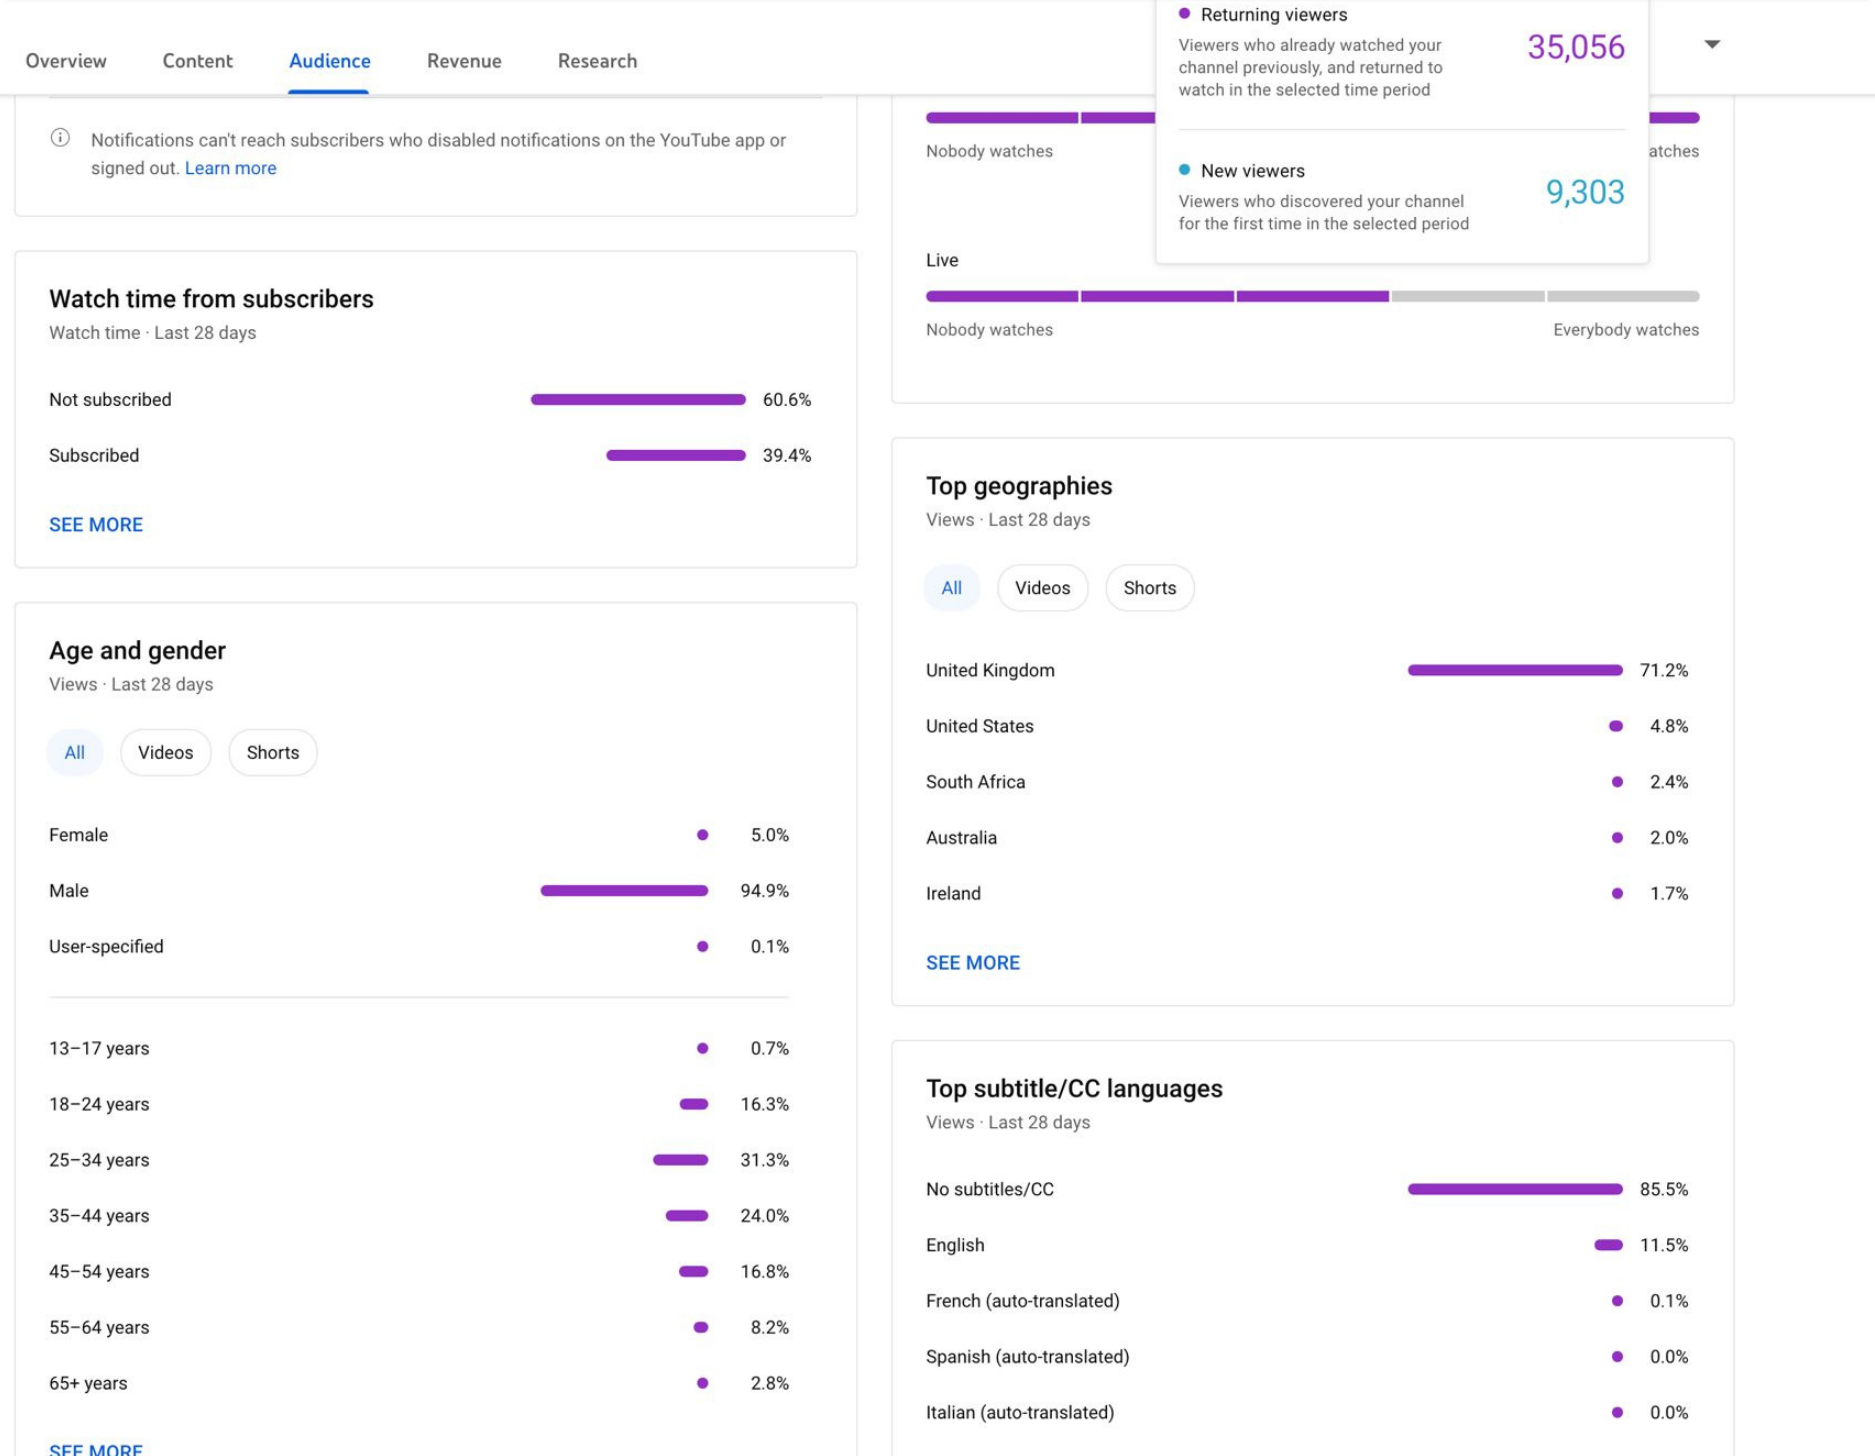Viewport: 1875px width, 1456px height.
Task: Click the Not subscribed 60.6% bar
Action: pyautogui.click(x=638, y=399)
